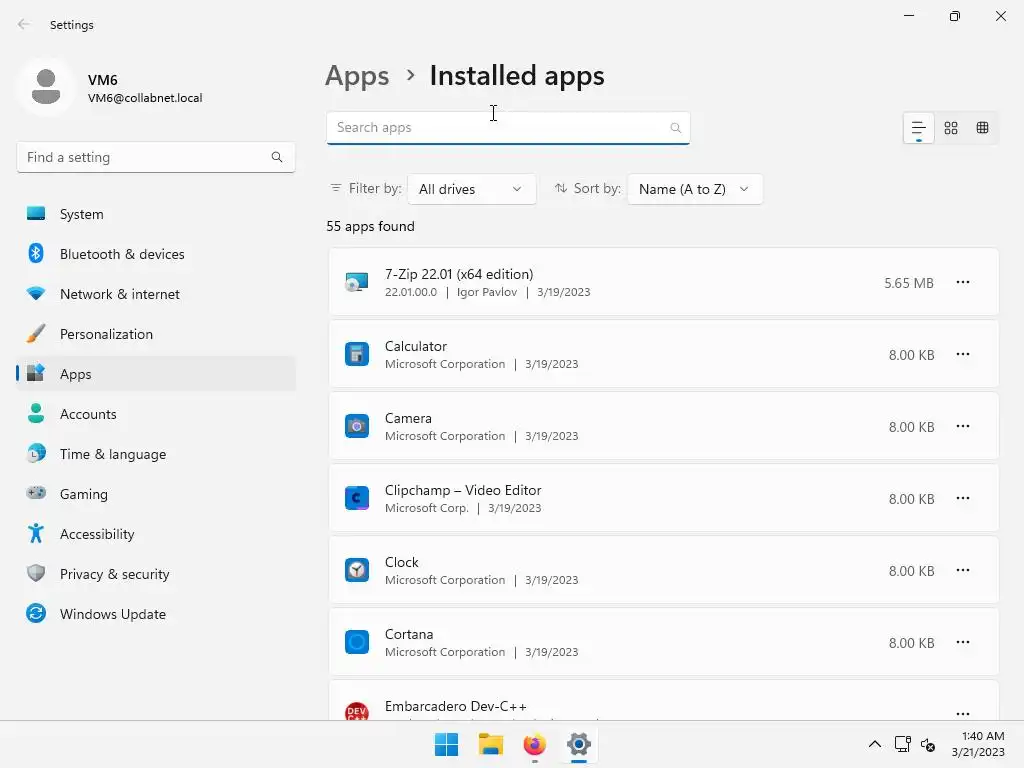Go to Windows Update section
This screenshot has width=1024, height=768.
coord(112,614)
